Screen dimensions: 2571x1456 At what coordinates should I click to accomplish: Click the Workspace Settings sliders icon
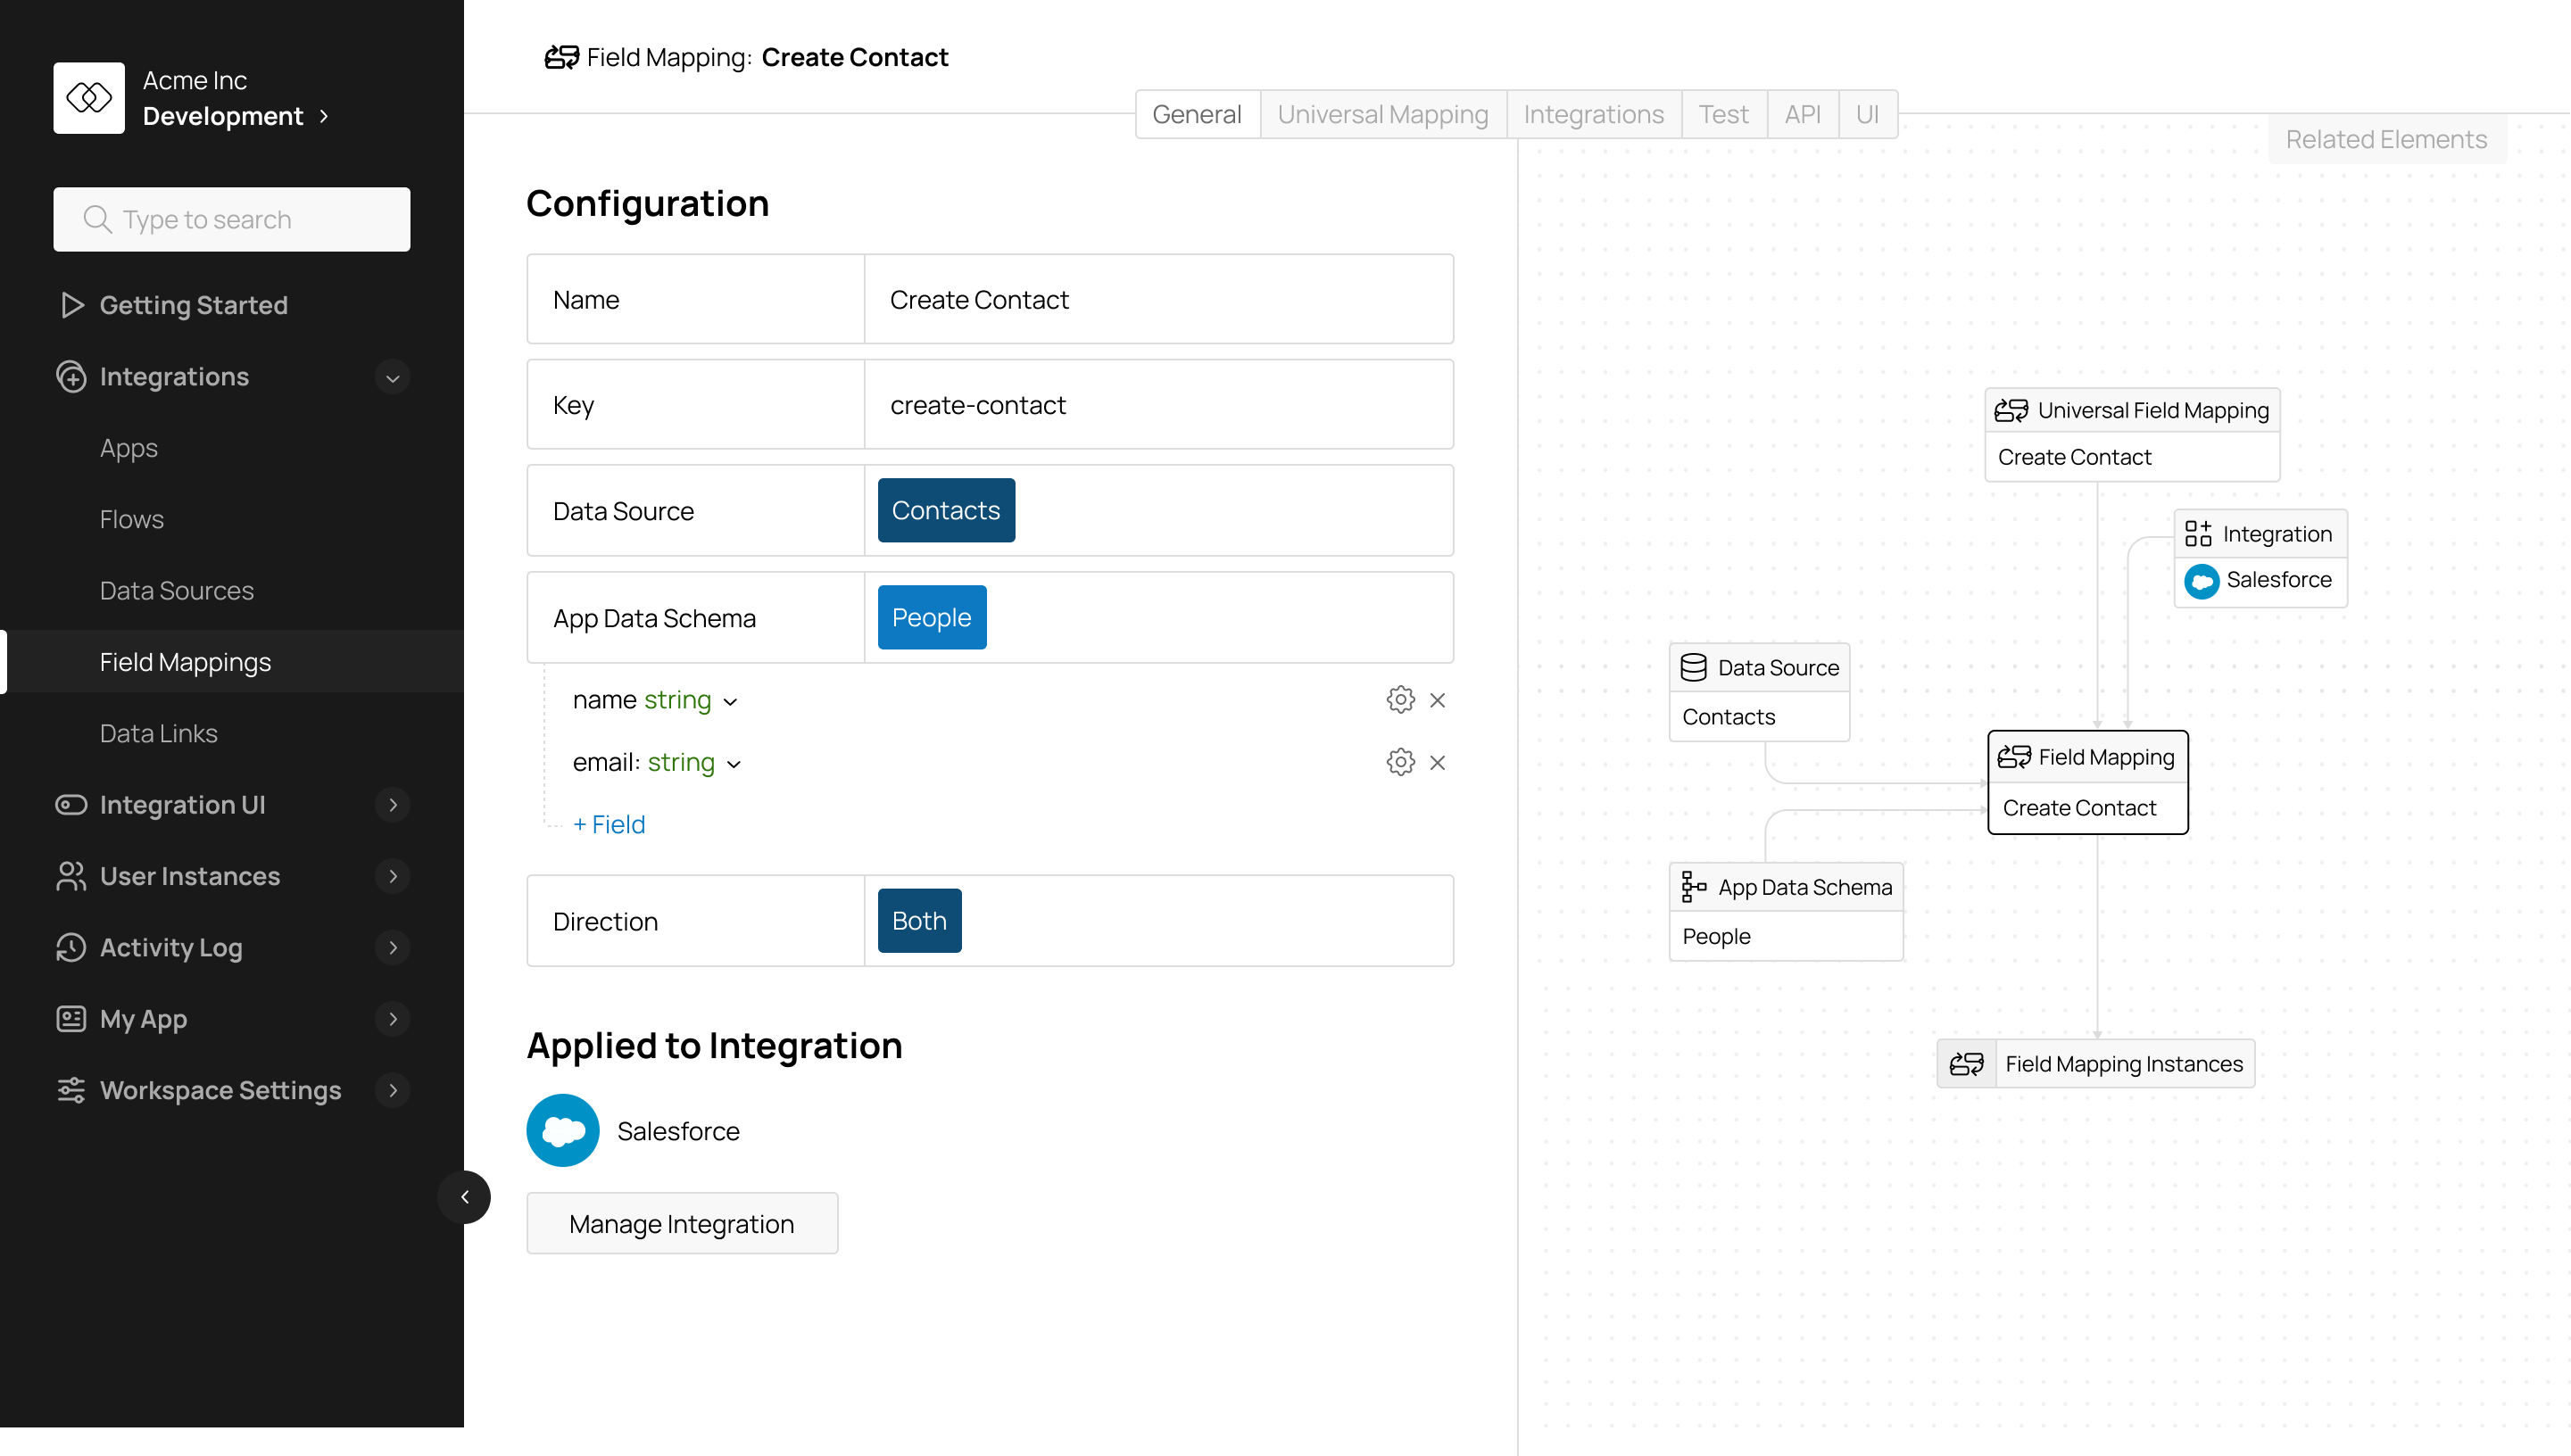click(x=70, y=1090)
